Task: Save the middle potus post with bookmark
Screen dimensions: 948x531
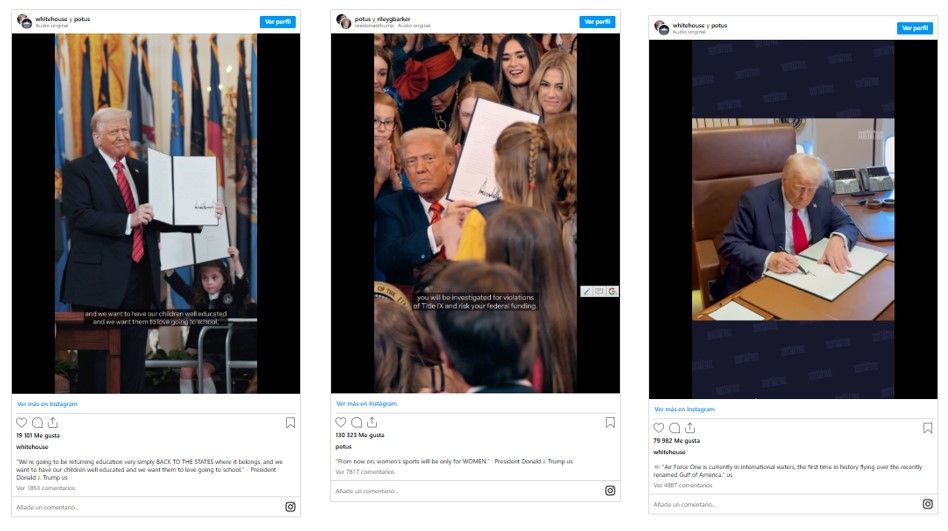Action: (x=610, y=422)
